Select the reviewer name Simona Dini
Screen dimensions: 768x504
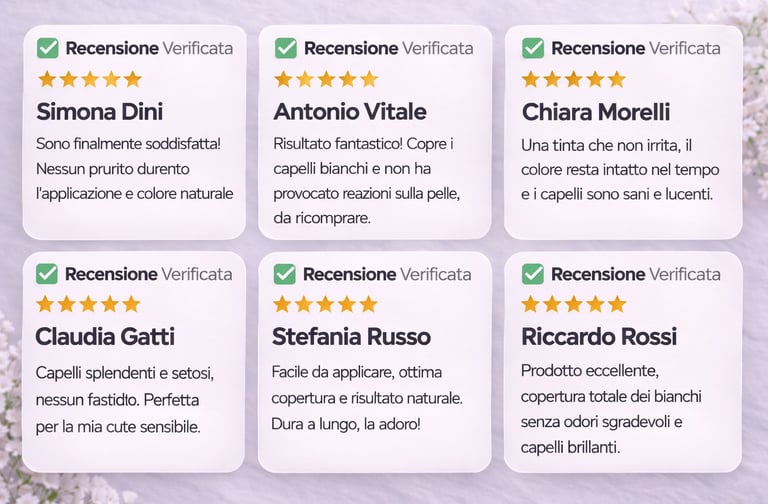[x=99, y=111]
